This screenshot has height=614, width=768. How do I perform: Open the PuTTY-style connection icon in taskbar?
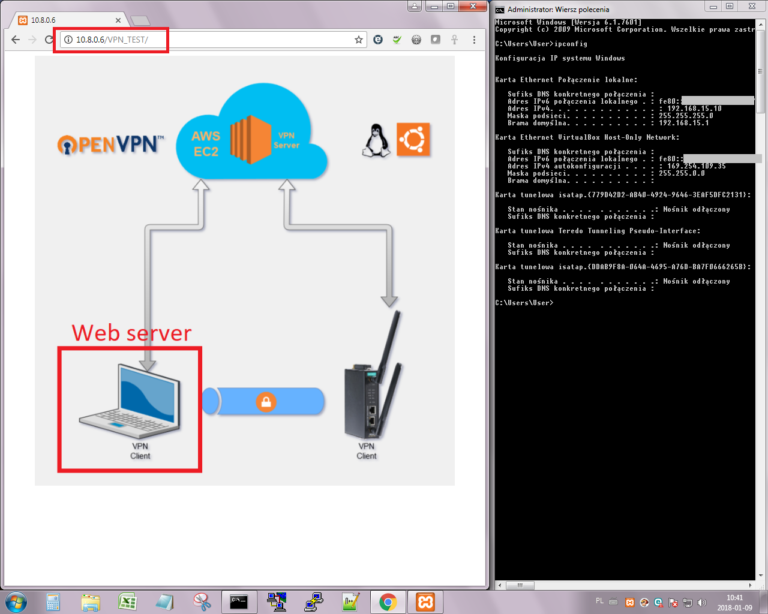tap(313, 602)
